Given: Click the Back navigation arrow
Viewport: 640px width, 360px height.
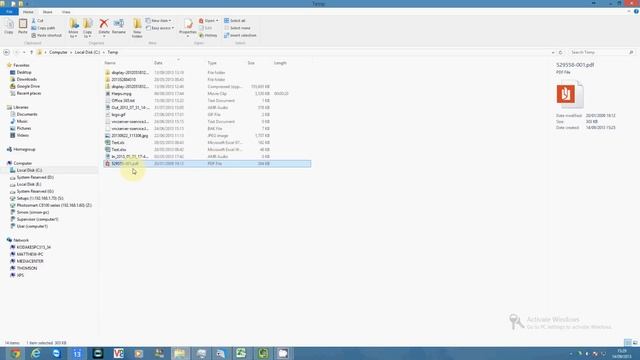Looking at the screenshot, I should point(6,52).
